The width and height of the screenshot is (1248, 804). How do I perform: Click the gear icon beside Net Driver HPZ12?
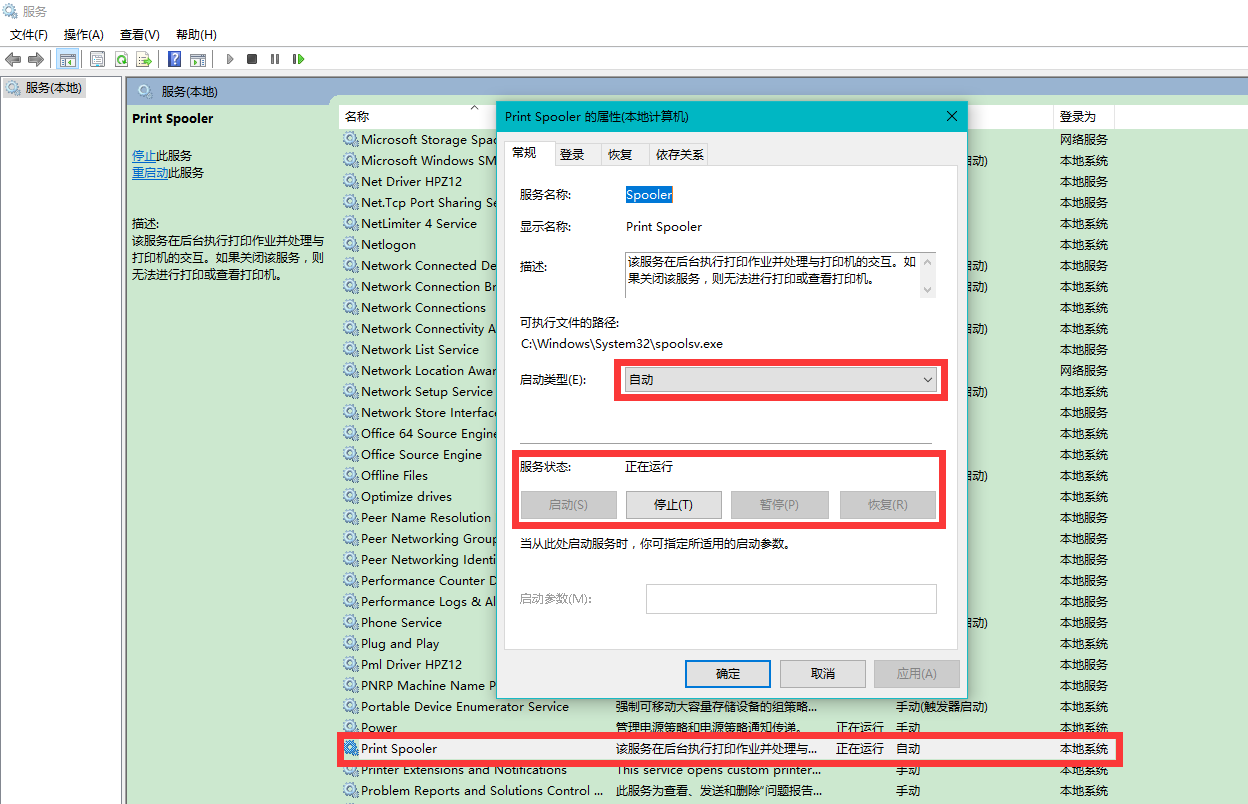click(351, 181)
